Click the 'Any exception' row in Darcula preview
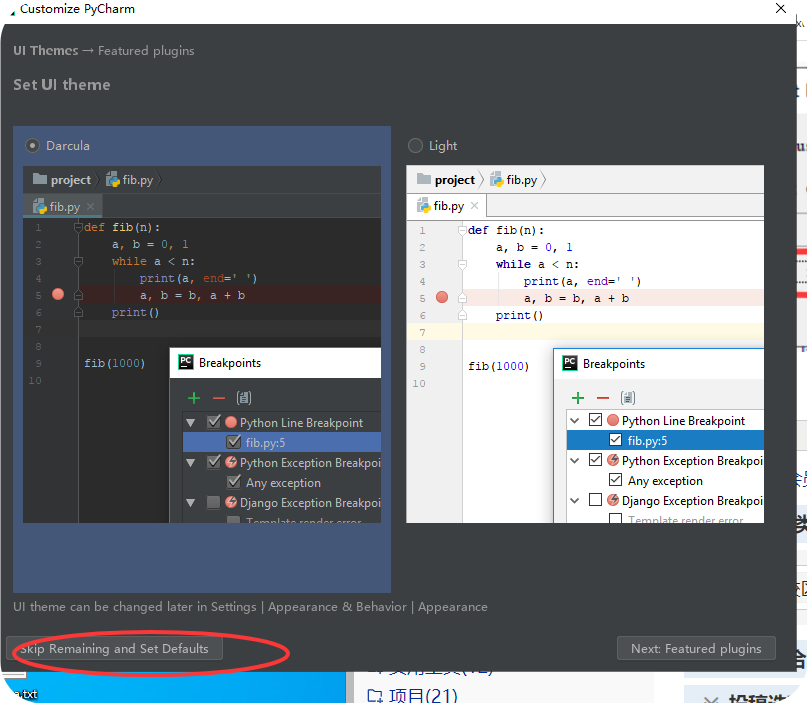The image size is (807, 703). tap(283, 482)
